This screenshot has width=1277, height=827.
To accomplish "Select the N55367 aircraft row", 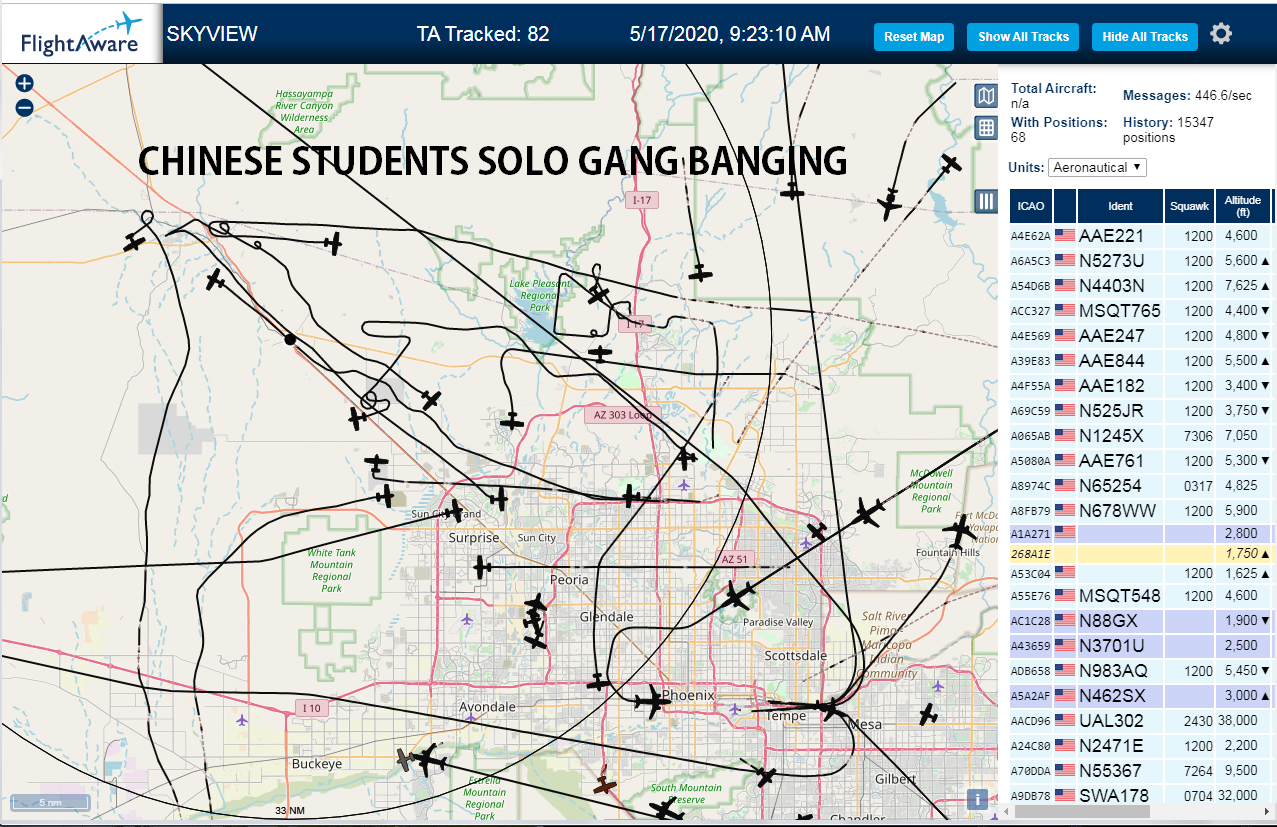I will (x=1141, y=771).
